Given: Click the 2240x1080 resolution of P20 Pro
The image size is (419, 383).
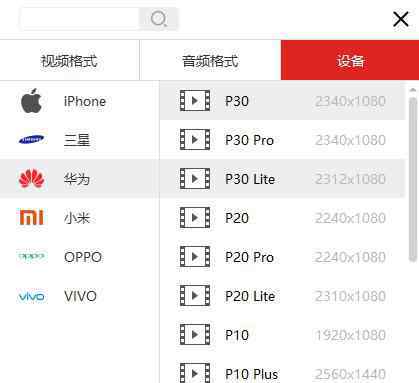Looking at the screenshot, I should (x=350, y=257).
